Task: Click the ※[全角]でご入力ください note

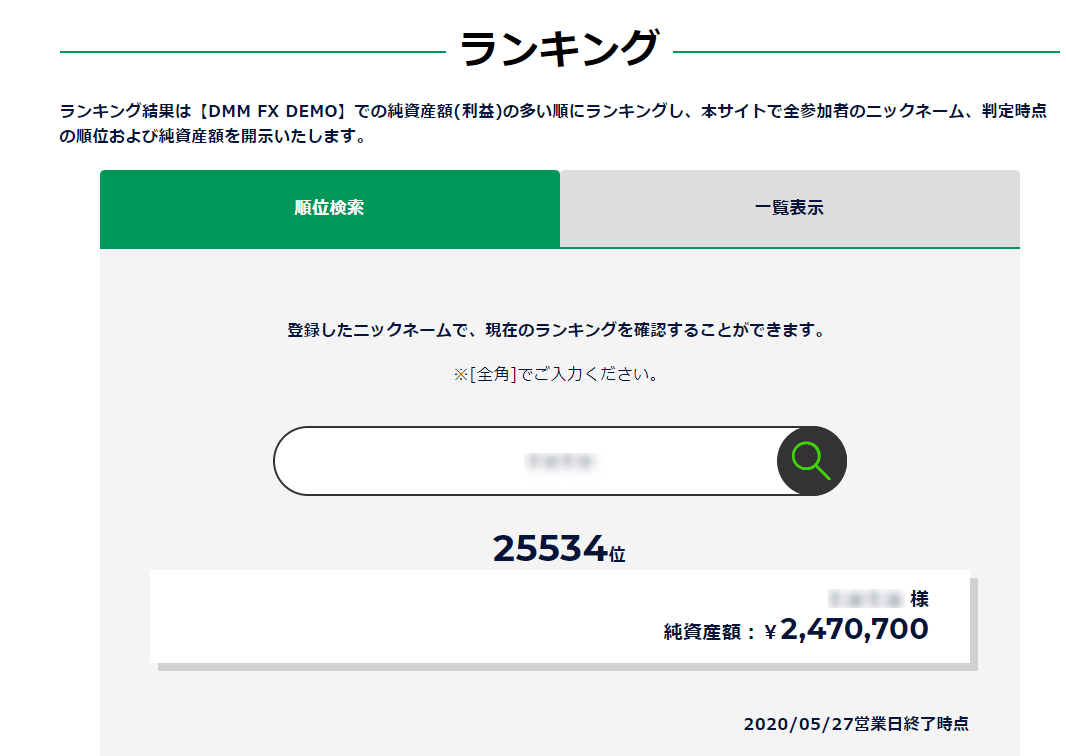Action: point(555,374)
